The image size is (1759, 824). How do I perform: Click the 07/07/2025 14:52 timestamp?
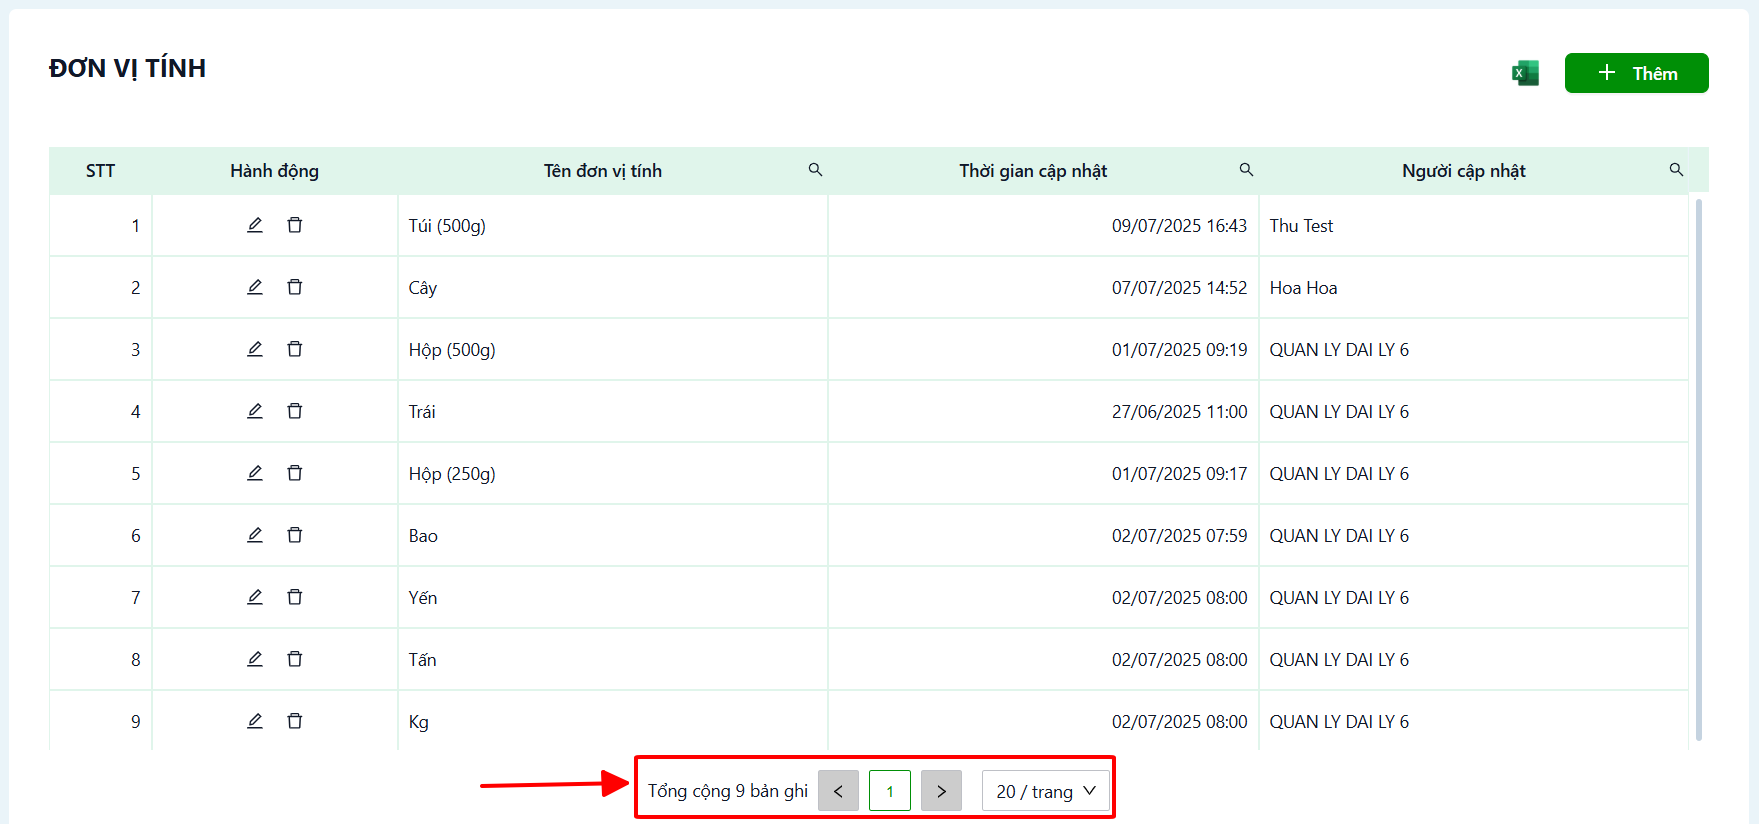1180,288
